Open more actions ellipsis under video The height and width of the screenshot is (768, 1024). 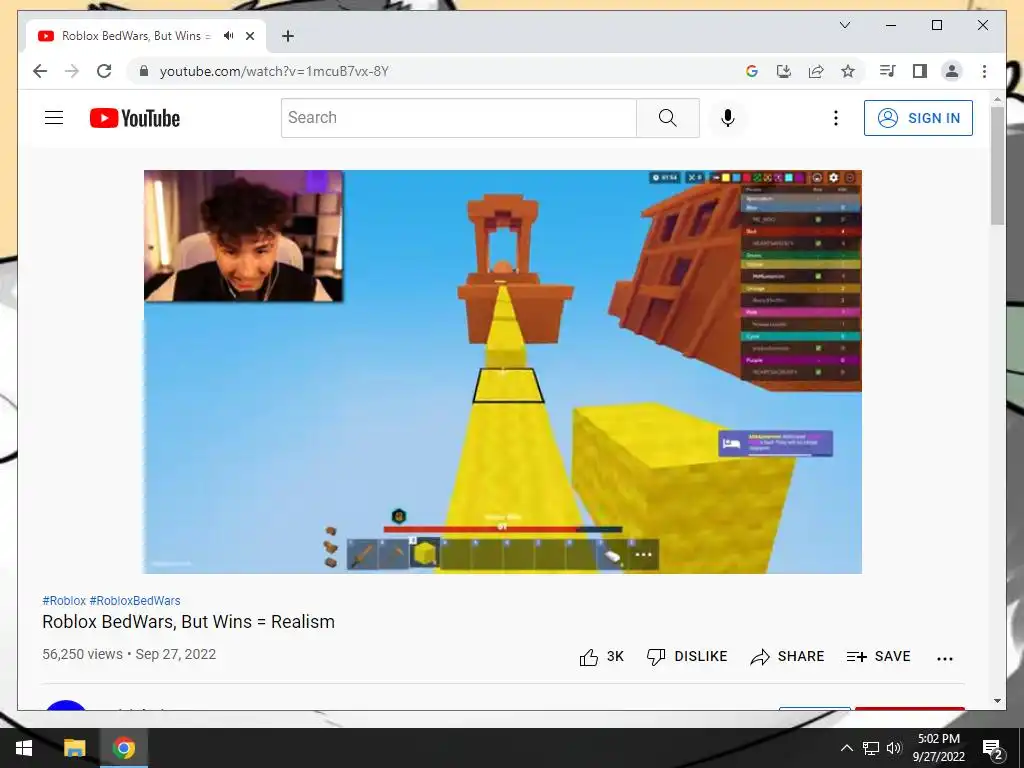[944, 658]
